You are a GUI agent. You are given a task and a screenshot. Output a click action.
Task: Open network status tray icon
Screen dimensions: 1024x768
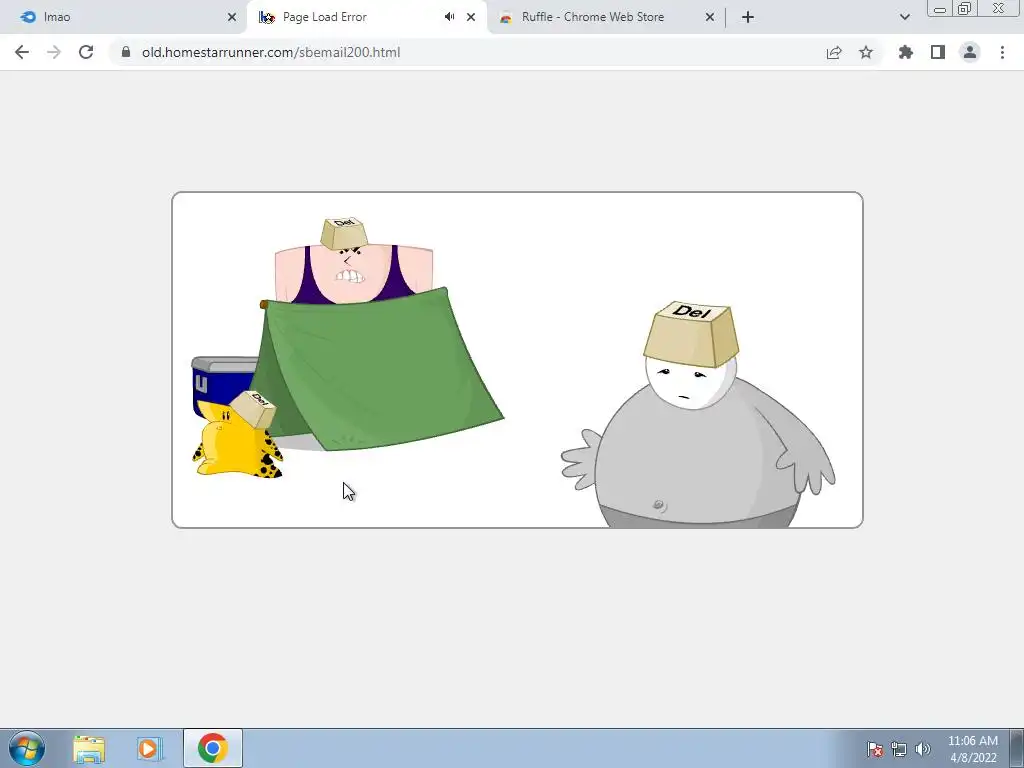899,749
